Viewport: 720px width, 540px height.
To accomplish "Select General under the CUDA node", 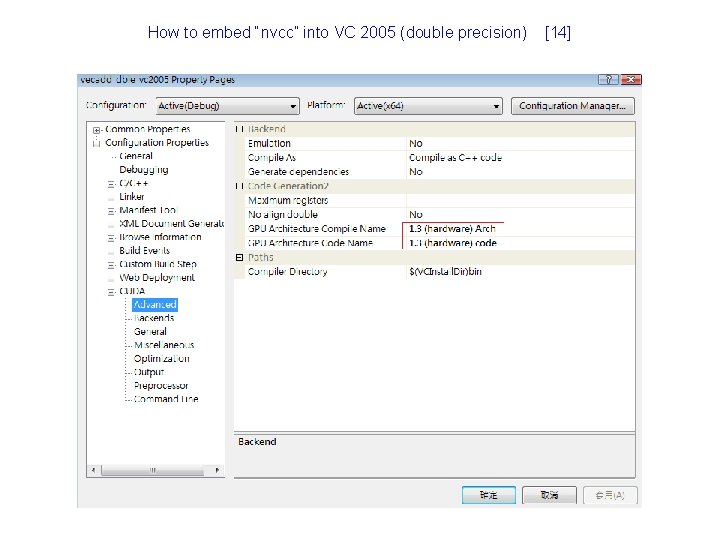I will [x=150, y=332].
